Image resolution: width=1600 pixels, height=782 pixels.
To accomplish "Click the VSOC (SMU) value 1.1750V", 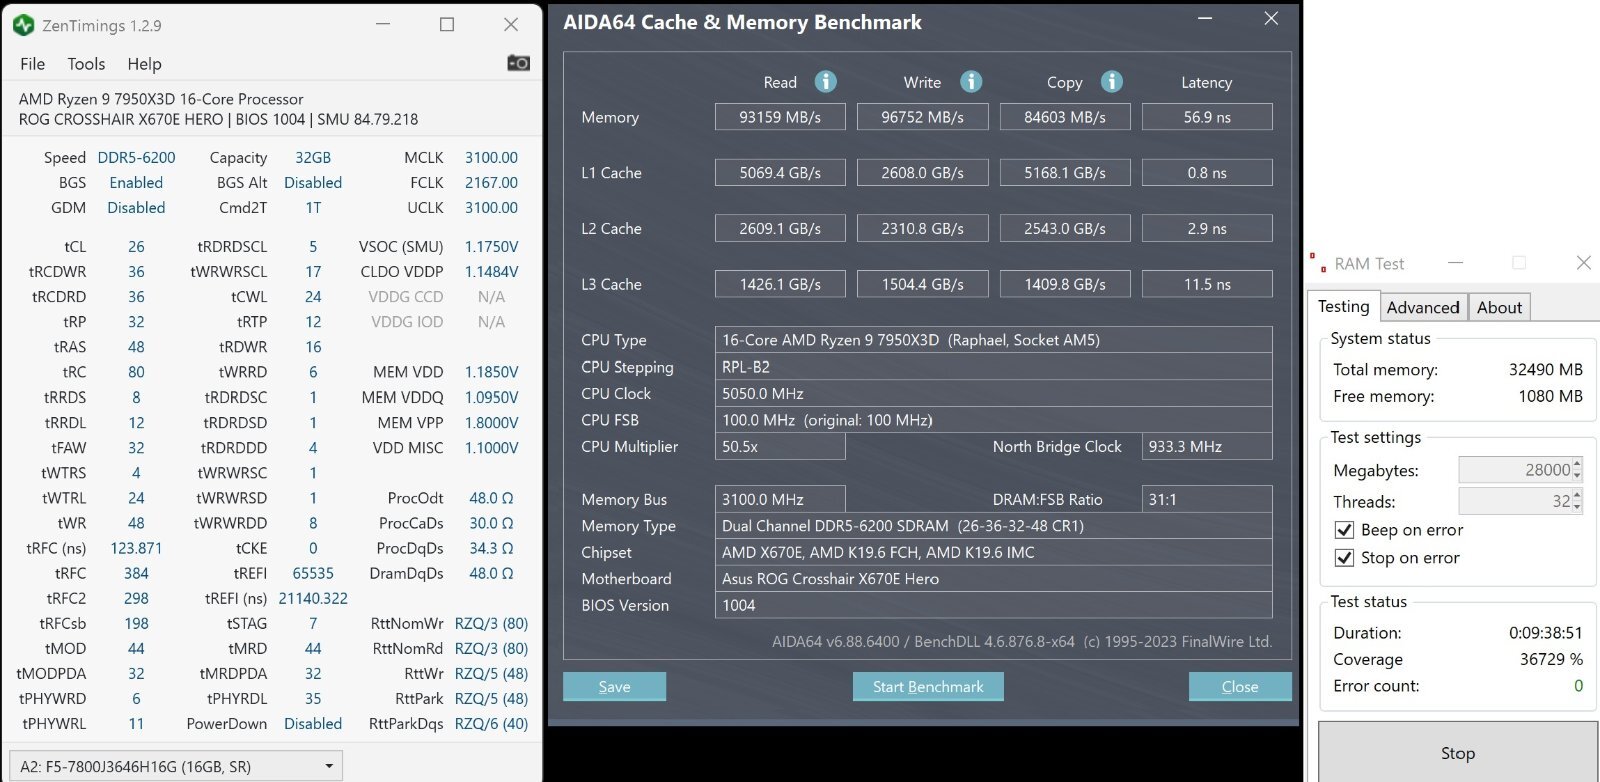I will pos(491,247).
